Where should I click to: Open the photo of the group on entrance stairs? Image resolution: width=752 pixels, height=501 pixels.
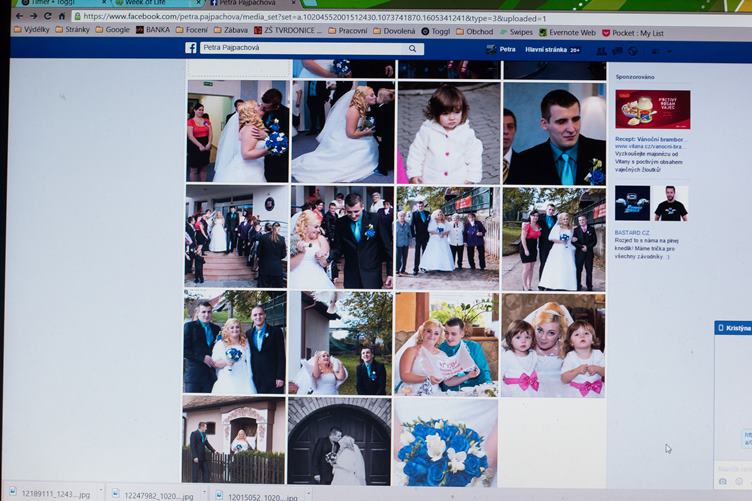[x=236, y=236]
